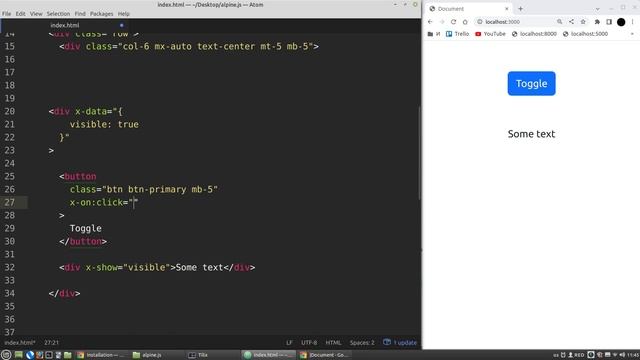
Task: Click the x-show="visible" attribute on line 32
Action: (128, 267)
